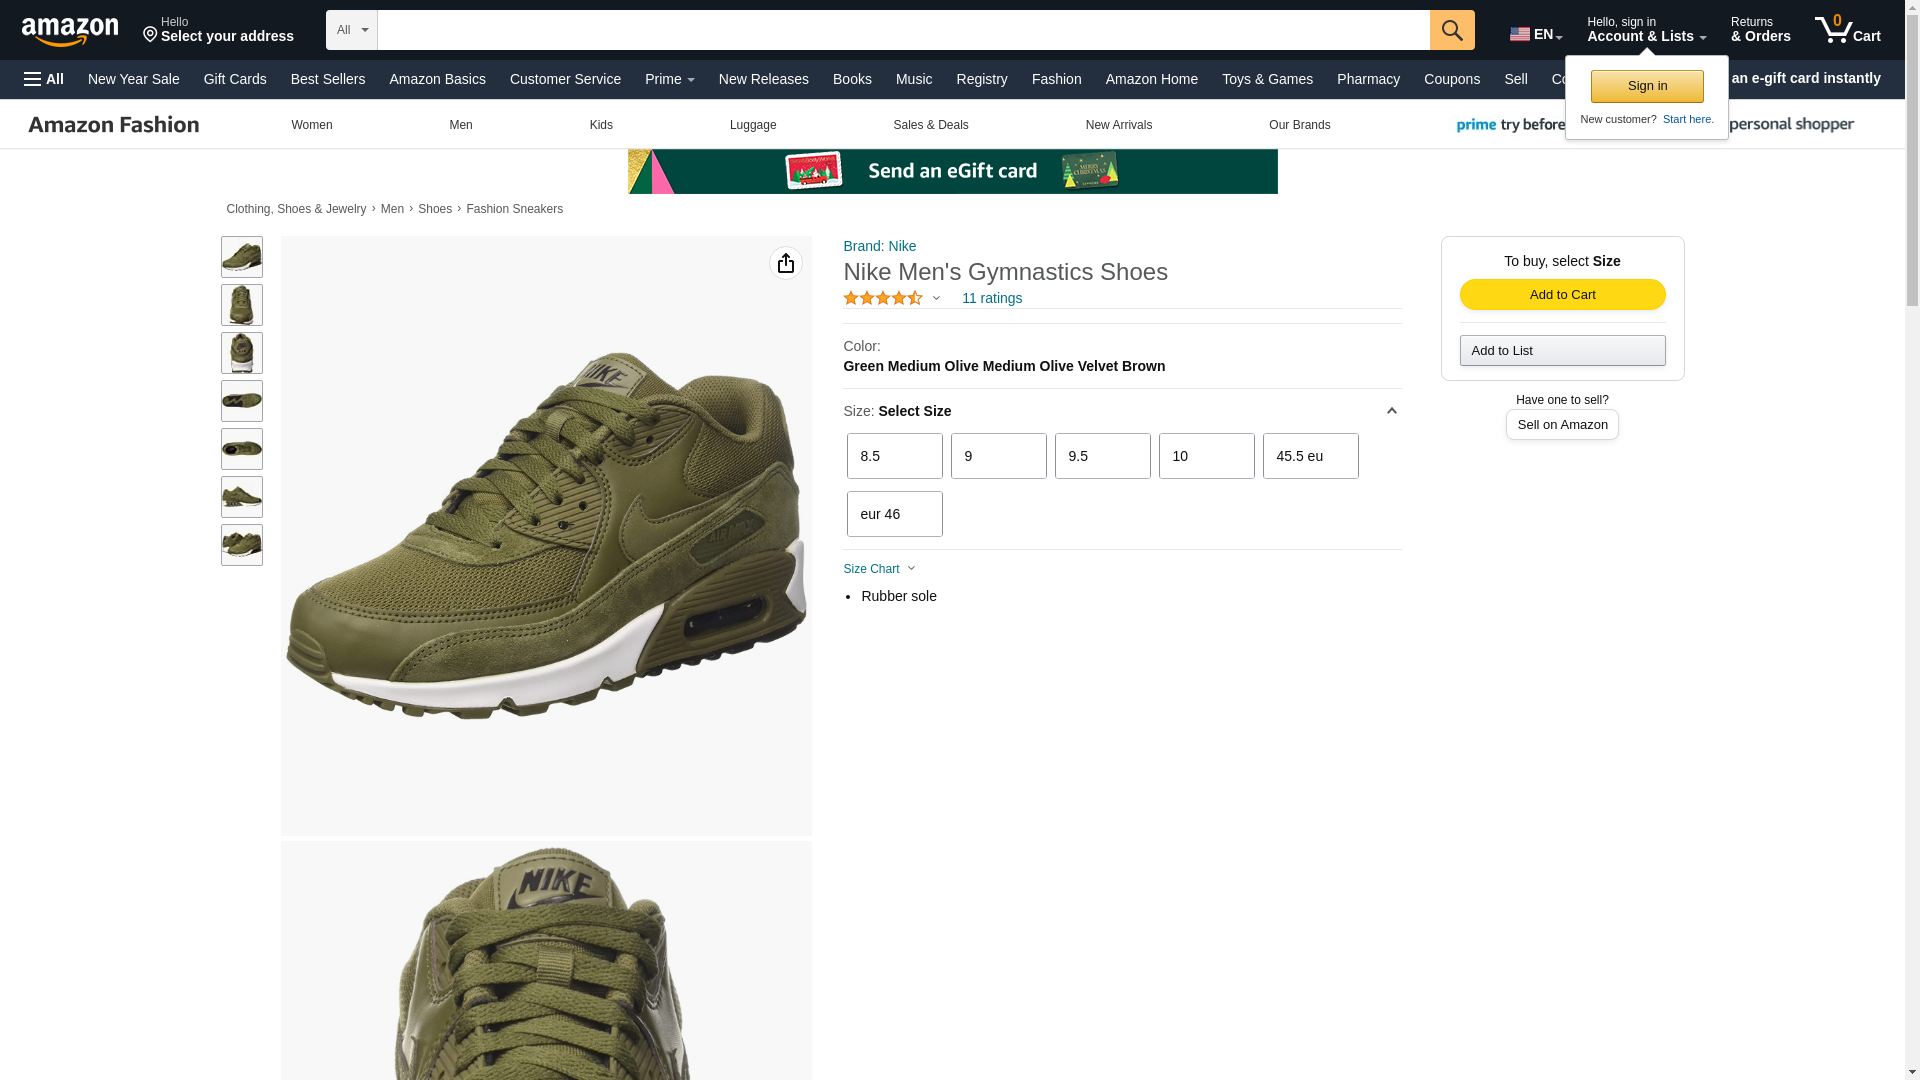
Task: Click the star rating icons
Action: tap(882, 298)
